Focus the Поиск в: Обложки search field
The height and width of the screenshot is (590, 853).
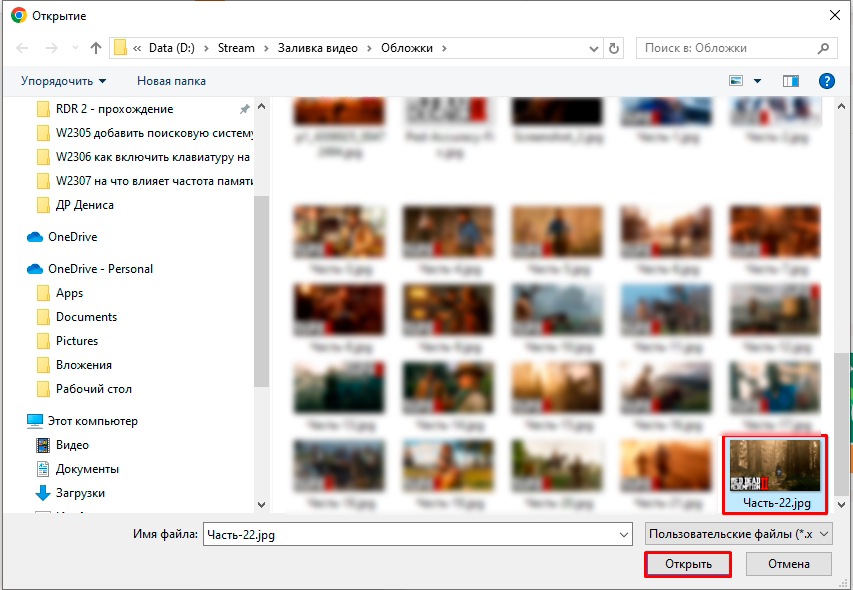coord(736,48)
